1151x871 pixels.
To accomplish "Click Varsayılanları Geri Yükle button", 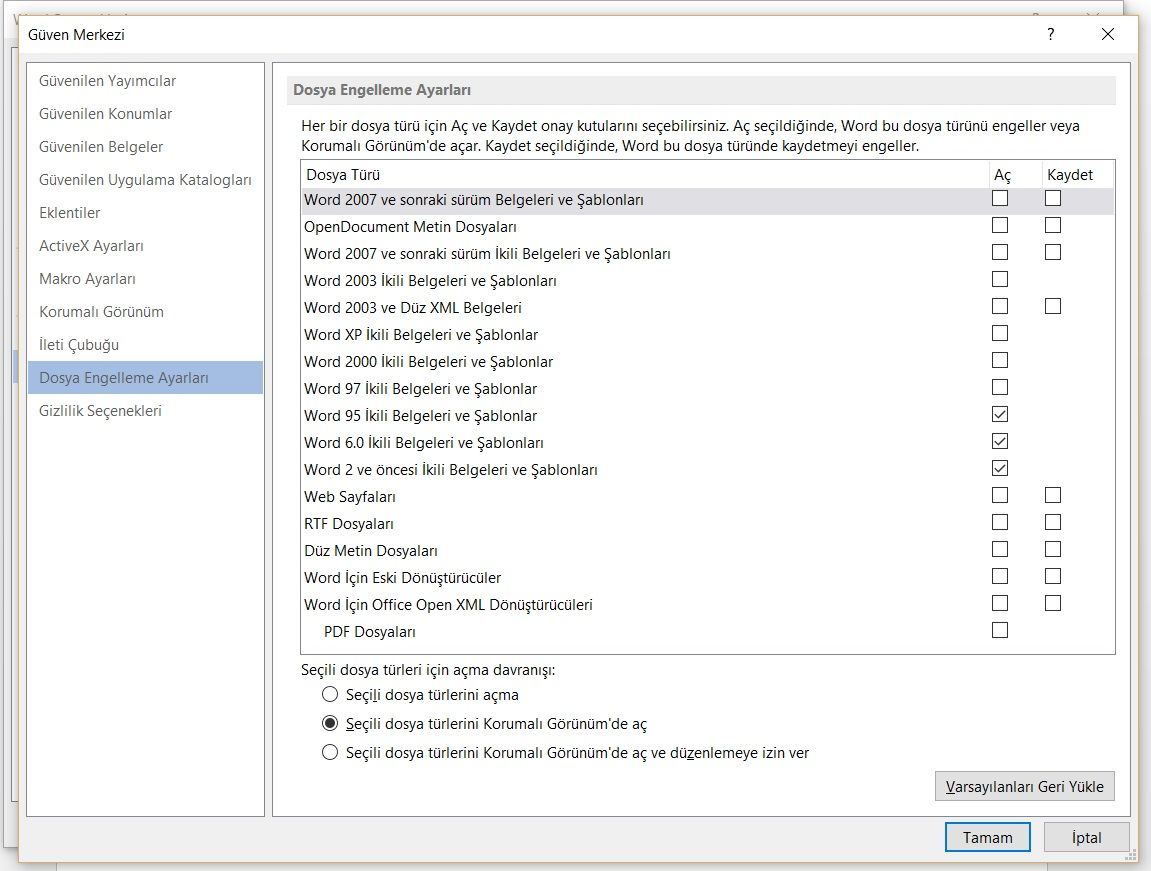I will [1024, 786].
